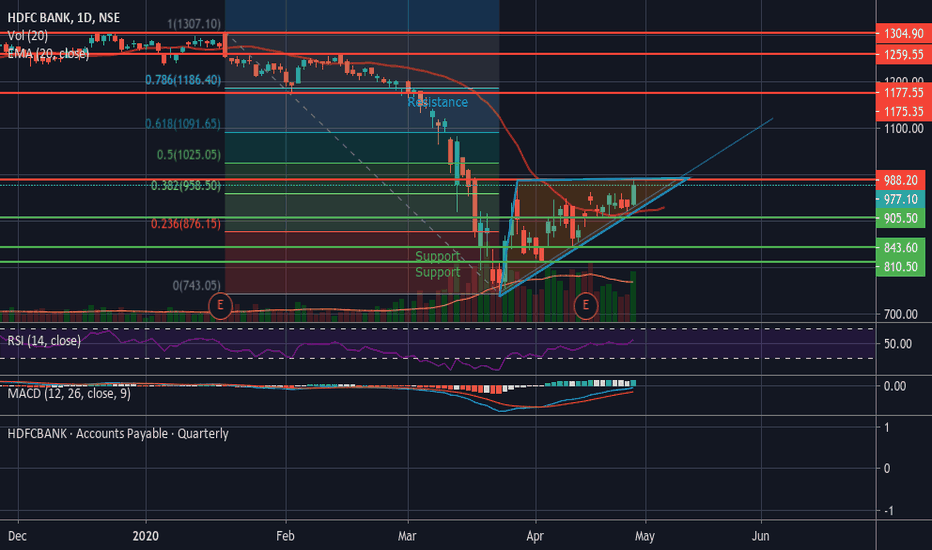This screenshot has height=550, width=932.
Task: Click the May label on time axis
Action: coord(645,536)
